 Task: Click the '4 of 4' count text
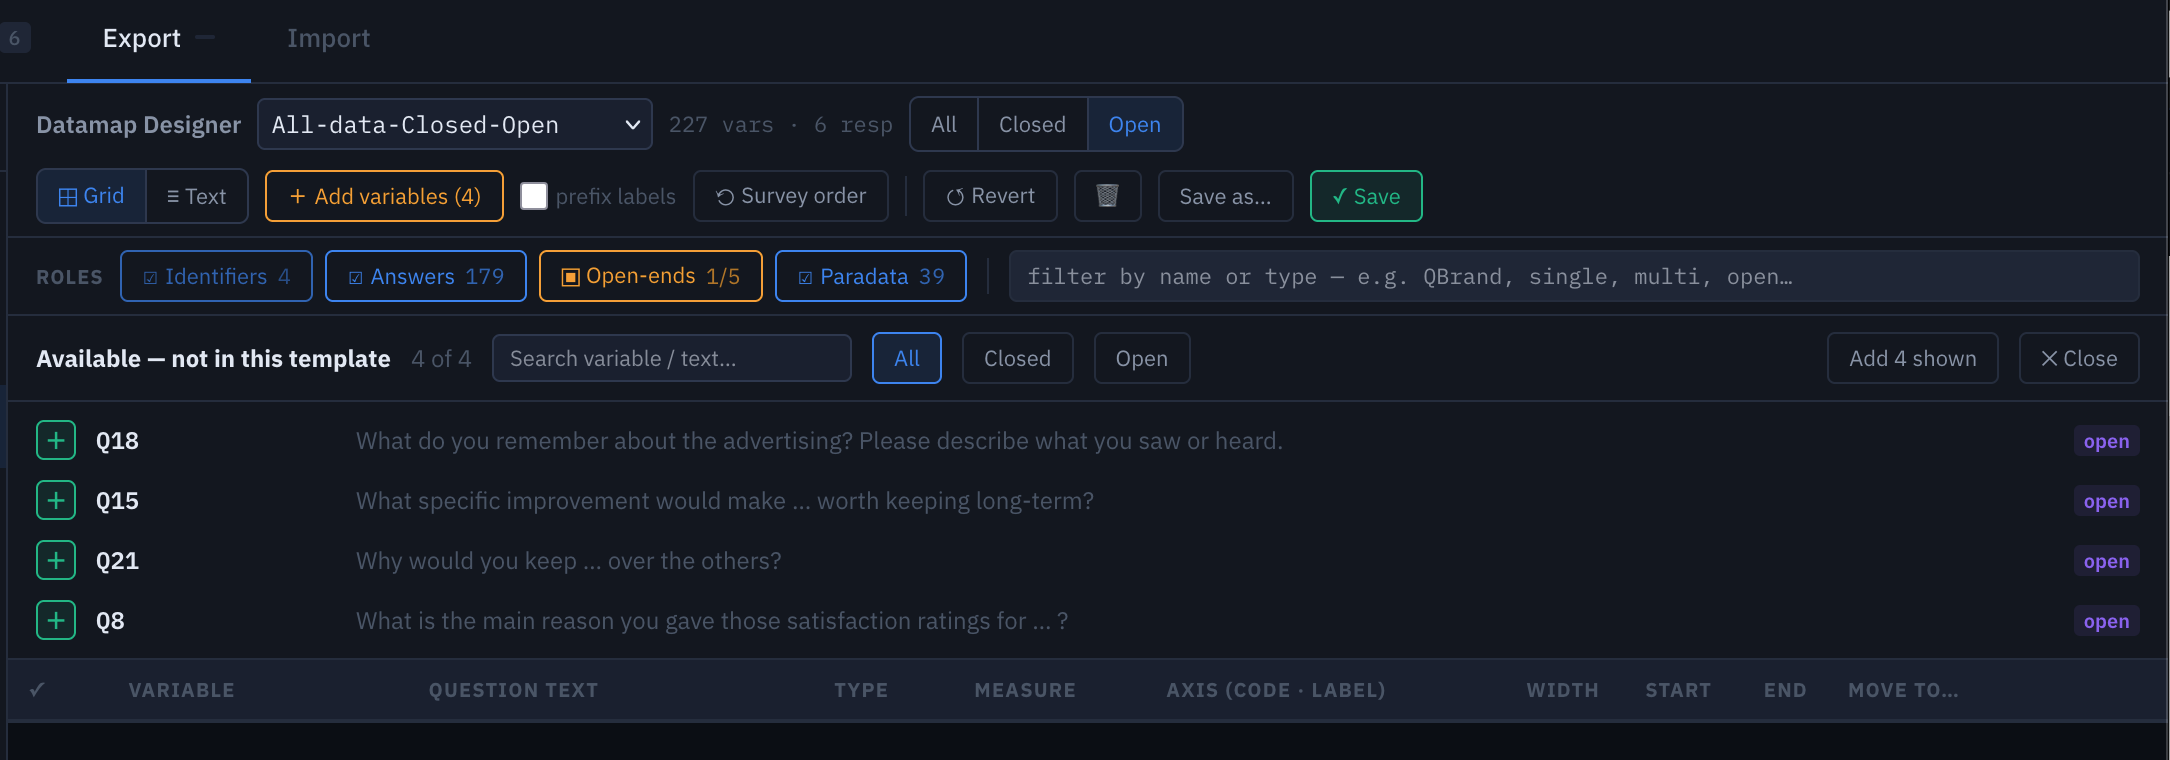click(441, 359)
